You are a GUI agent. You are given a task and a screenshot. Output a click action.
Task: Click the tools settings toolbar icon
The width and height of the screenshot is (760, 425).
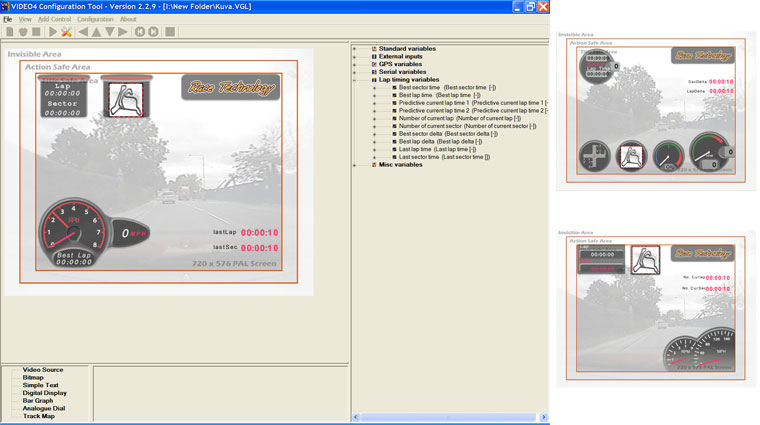click(x=67, y=32)
